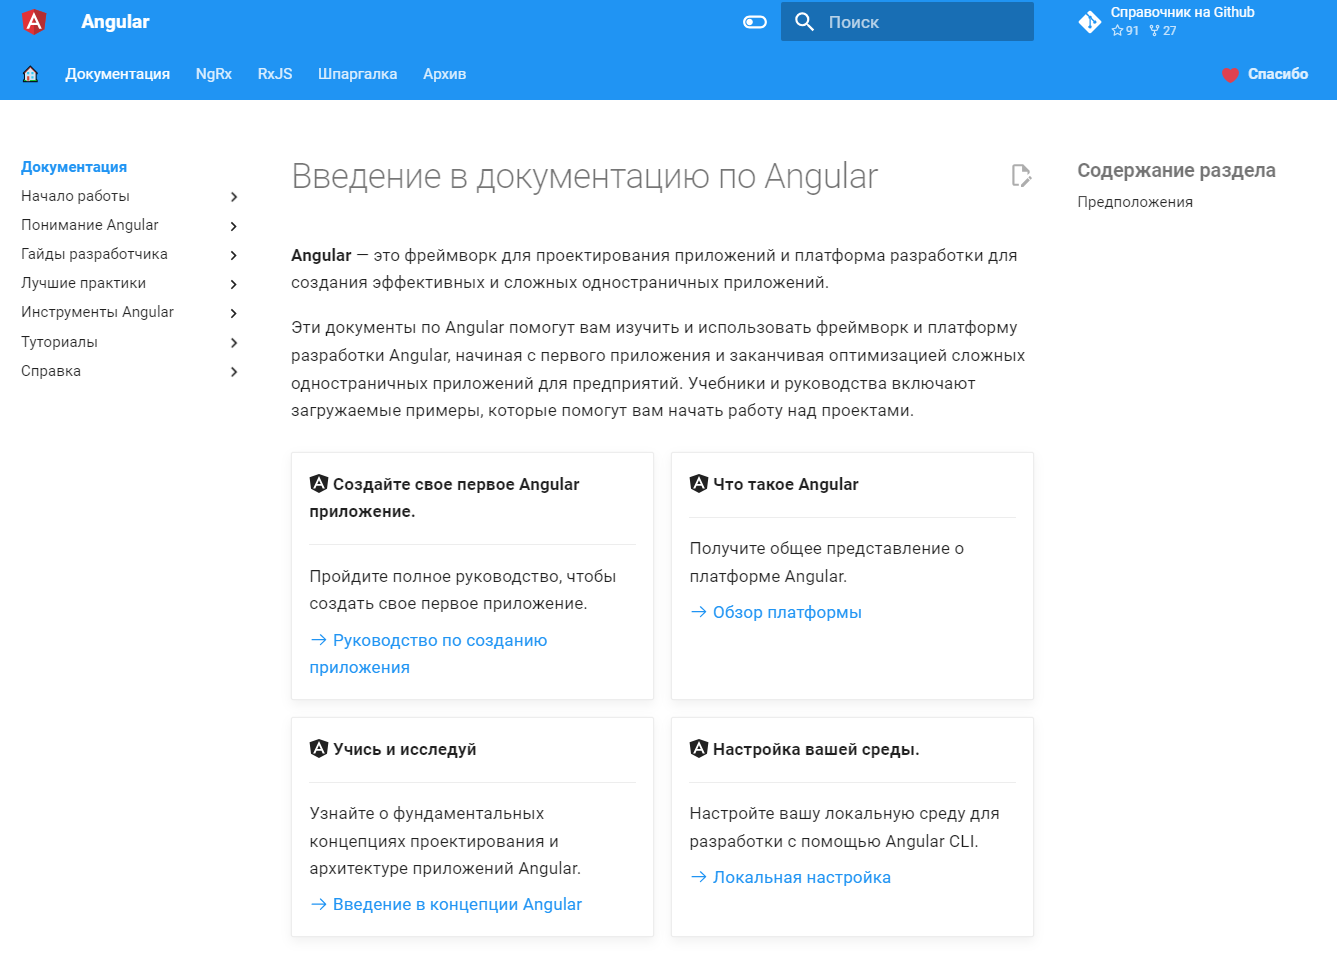This screenshot has width=1337, height=970.
Task: Open Руководство по созданию приложения link
Action: [429, 654]
